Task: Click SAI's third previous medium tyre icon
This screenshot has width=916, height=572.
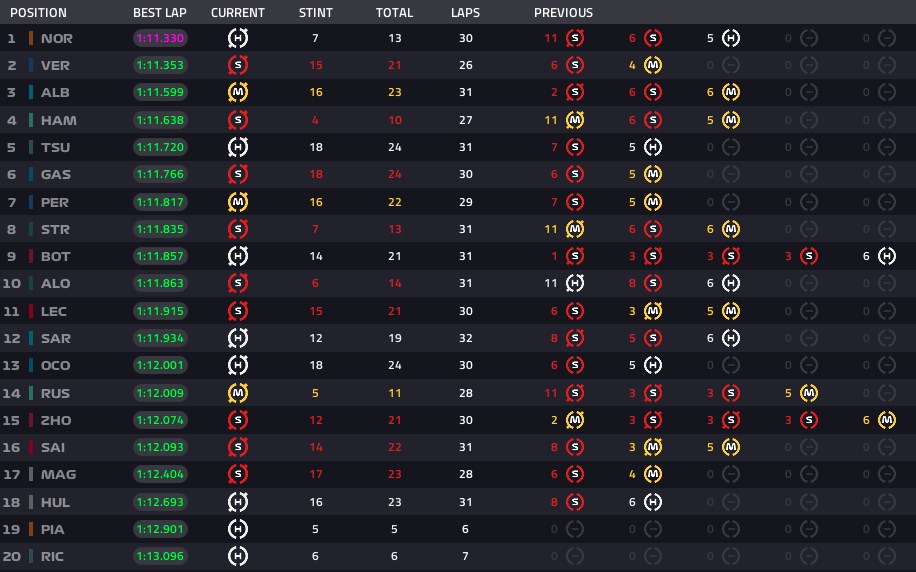Action: [731, 447]
